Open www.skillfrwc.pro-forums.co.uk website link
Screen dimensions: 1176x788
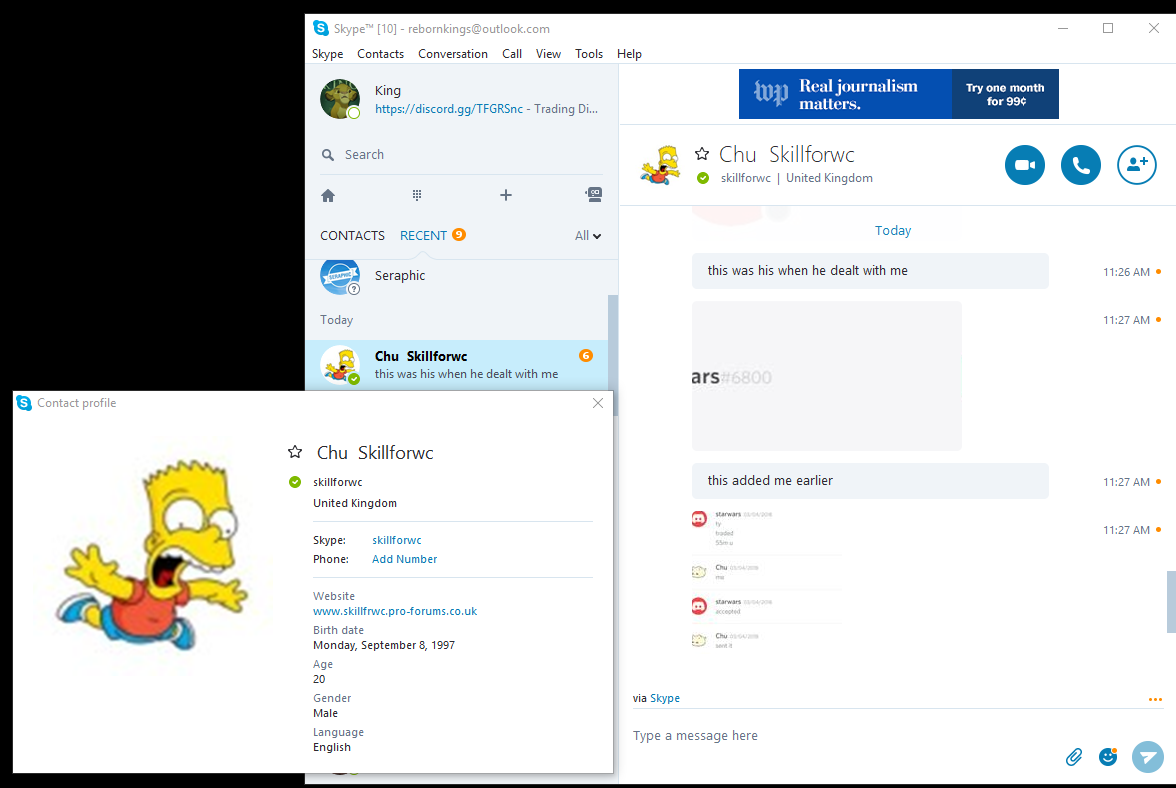(394, 611)
